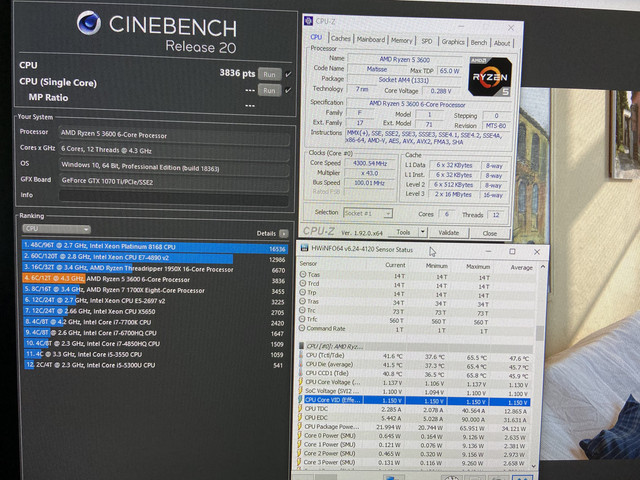Click the Close button in CPU-Z
The height and width of the screenshot is (480, 640).
coord(490,233)
